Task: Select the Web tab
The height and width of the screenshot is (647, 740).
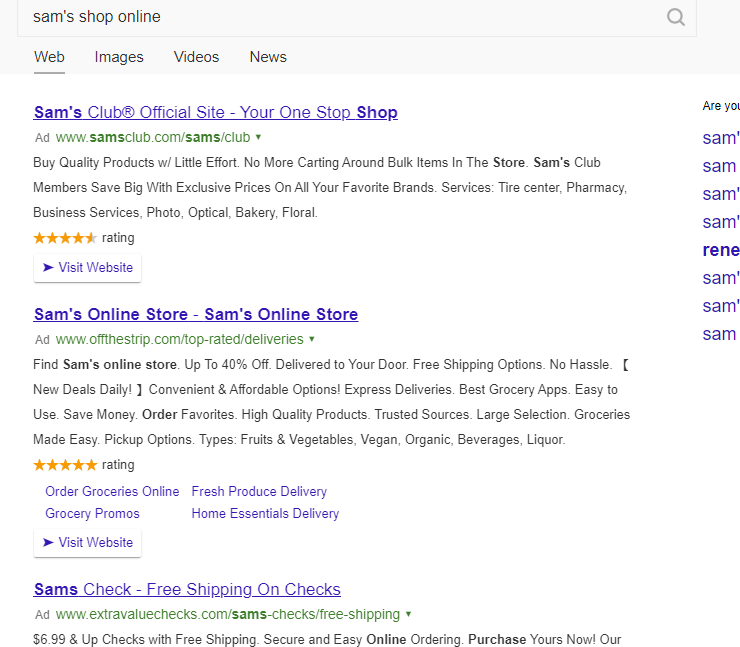Action: (49, 57)
